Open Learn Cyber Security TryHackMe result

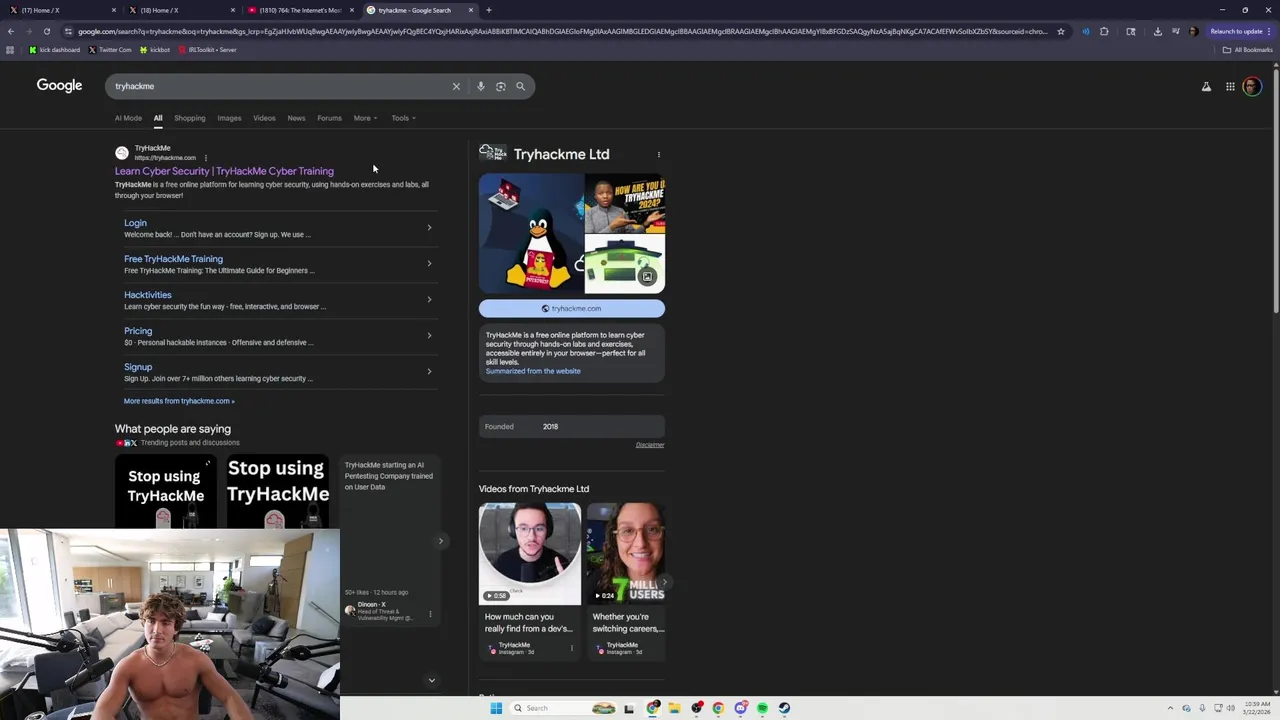click(x=224, y=171)
